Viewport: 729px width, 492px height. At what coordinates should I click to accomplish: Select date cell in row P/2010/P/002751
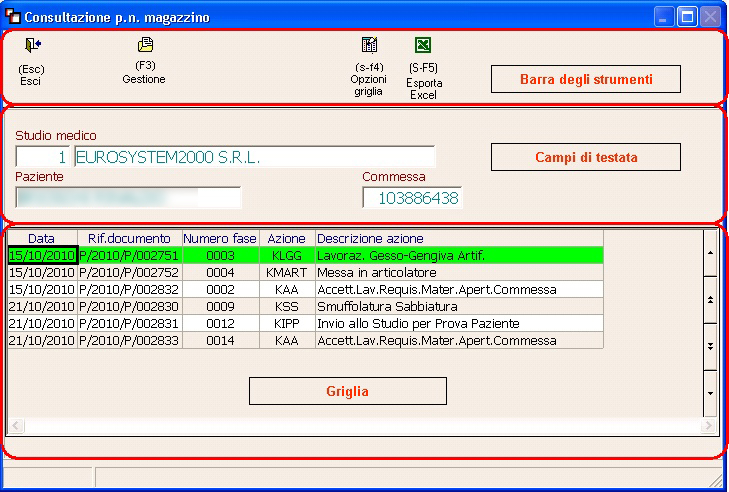point(42,255)
